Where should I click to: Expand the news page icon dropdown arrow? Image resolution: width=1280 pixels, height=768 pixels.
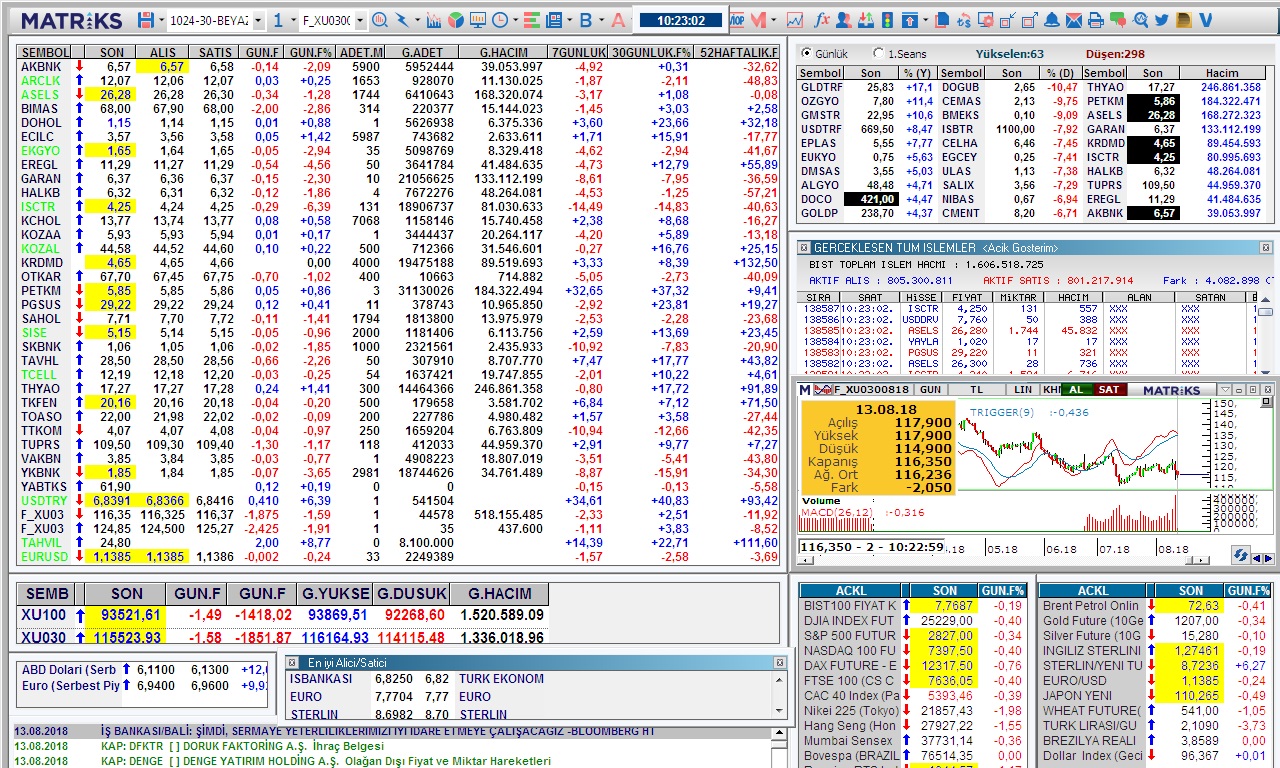(x=570, y=20)
